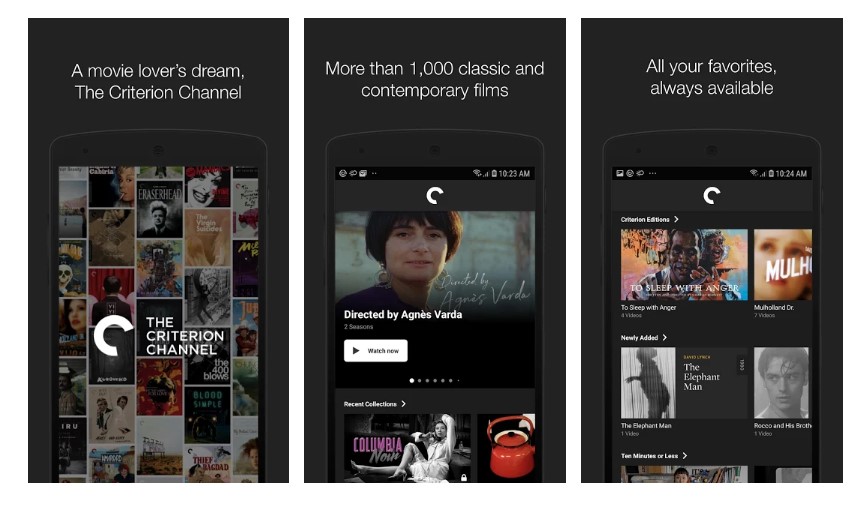Click the first notification icon beside 10:23 AM bar
This screenshot has height=506, width=851.
[343, 173]
